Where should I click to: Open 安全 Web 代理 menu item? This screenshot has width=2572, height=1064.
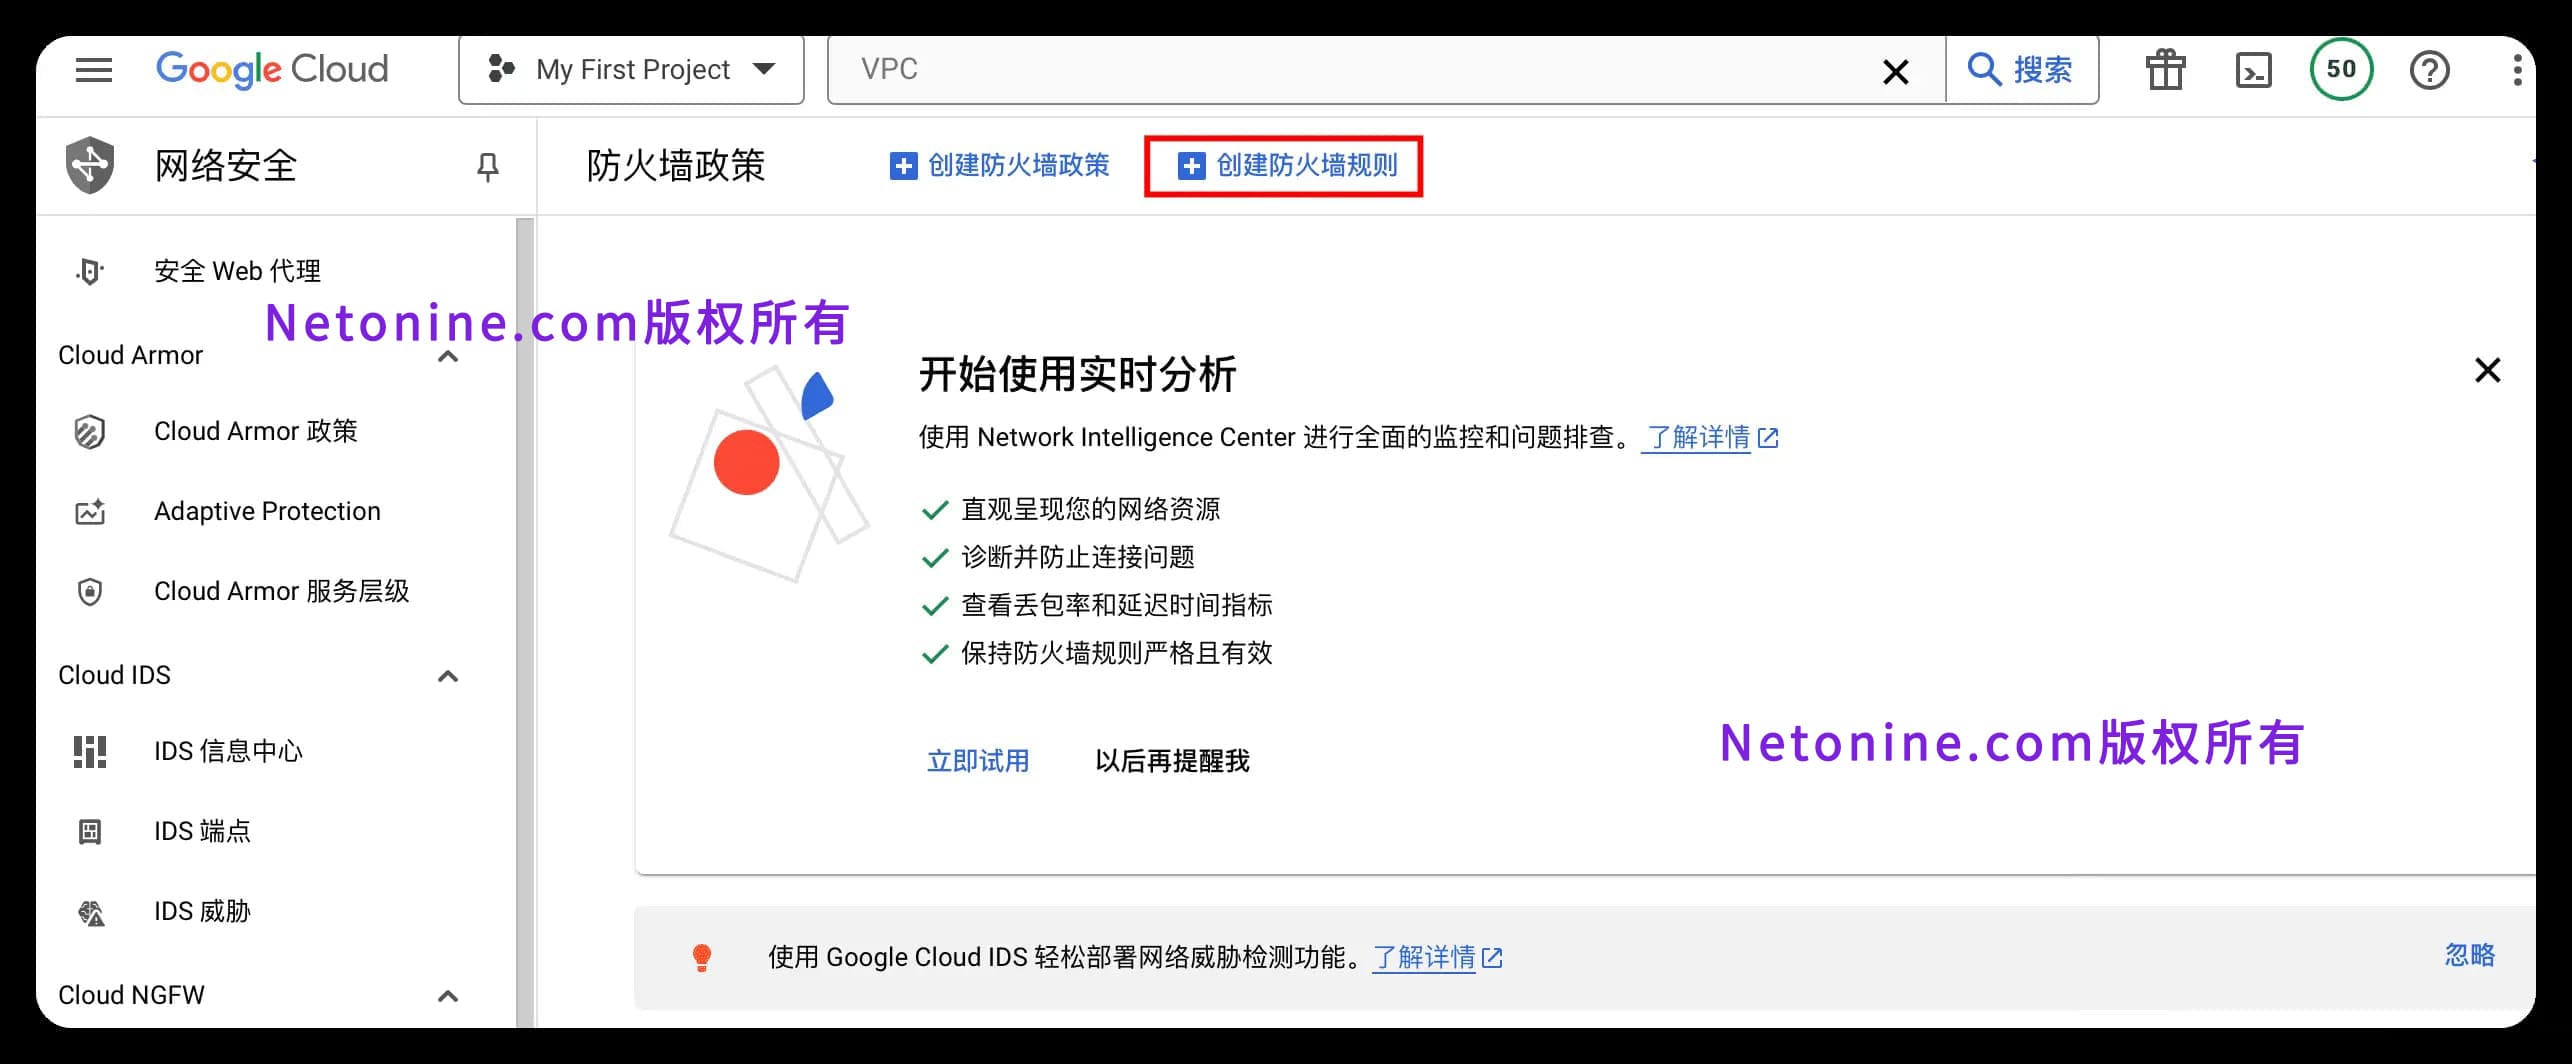tap(237, 271)
